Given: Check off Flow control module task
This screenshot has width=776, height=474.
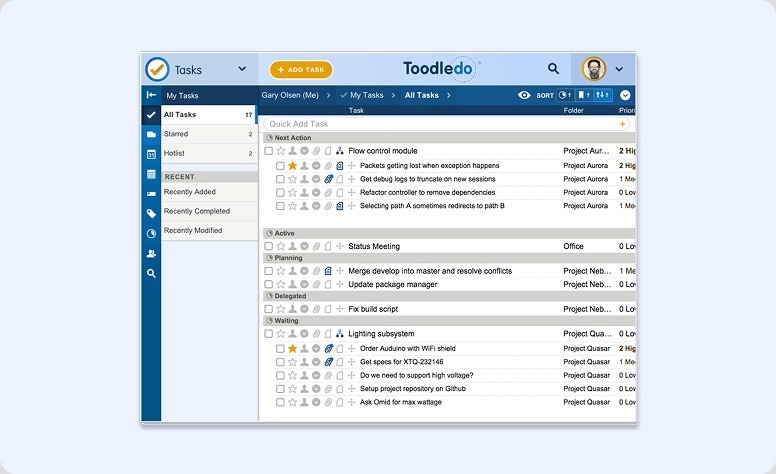Looking at the screenshot, I should click(268, 151).
